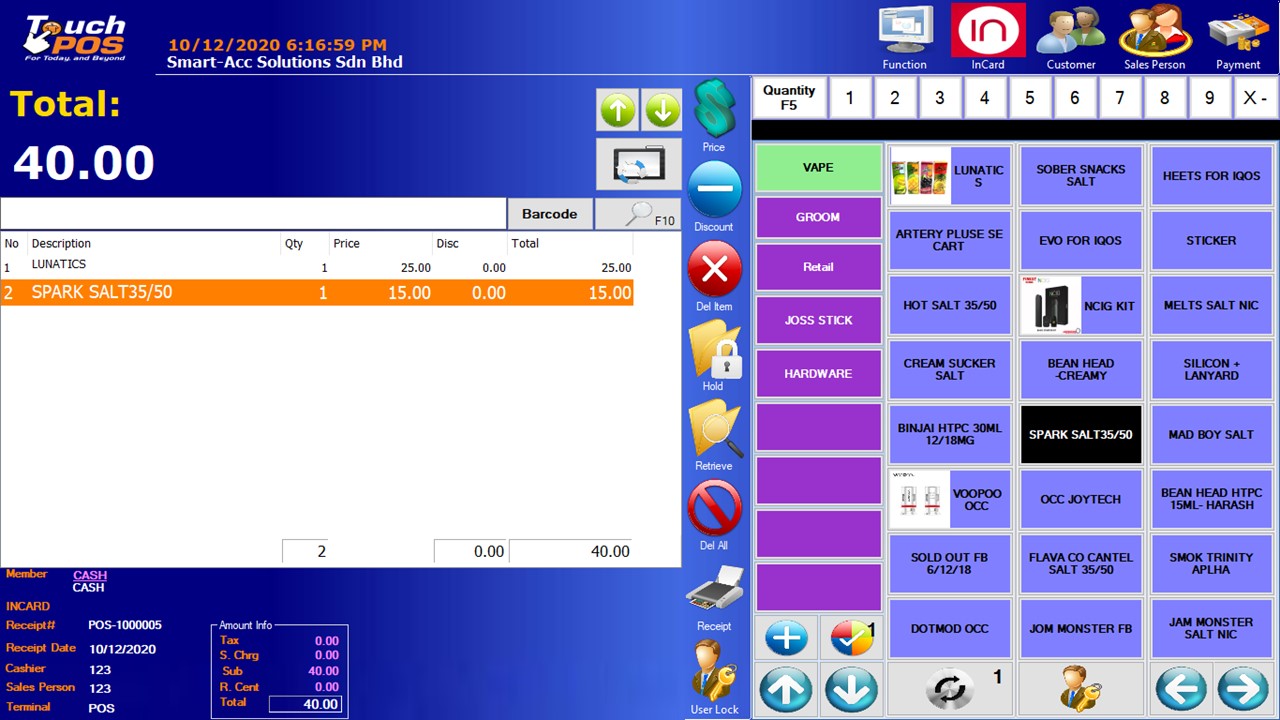Click the barcode entry field
Viewport: 1280px width, 720px height.
(x=254, y=214)
